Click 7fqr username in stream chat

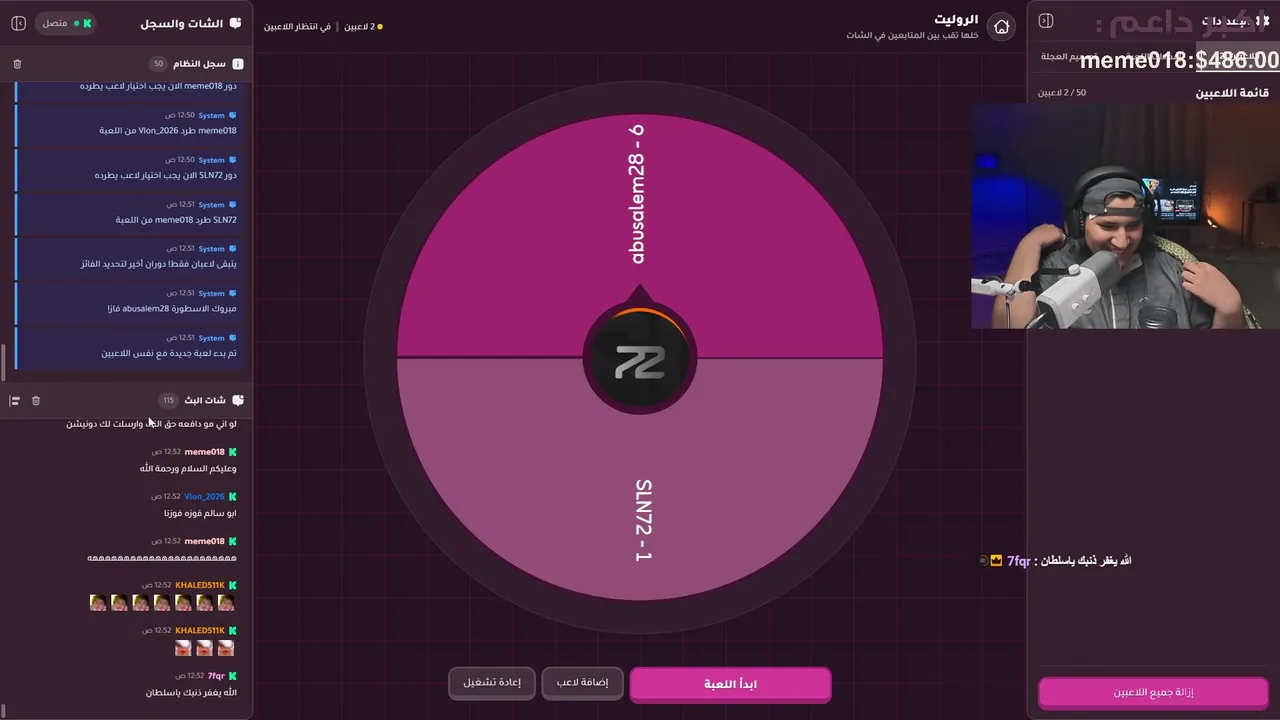(216, 676)
